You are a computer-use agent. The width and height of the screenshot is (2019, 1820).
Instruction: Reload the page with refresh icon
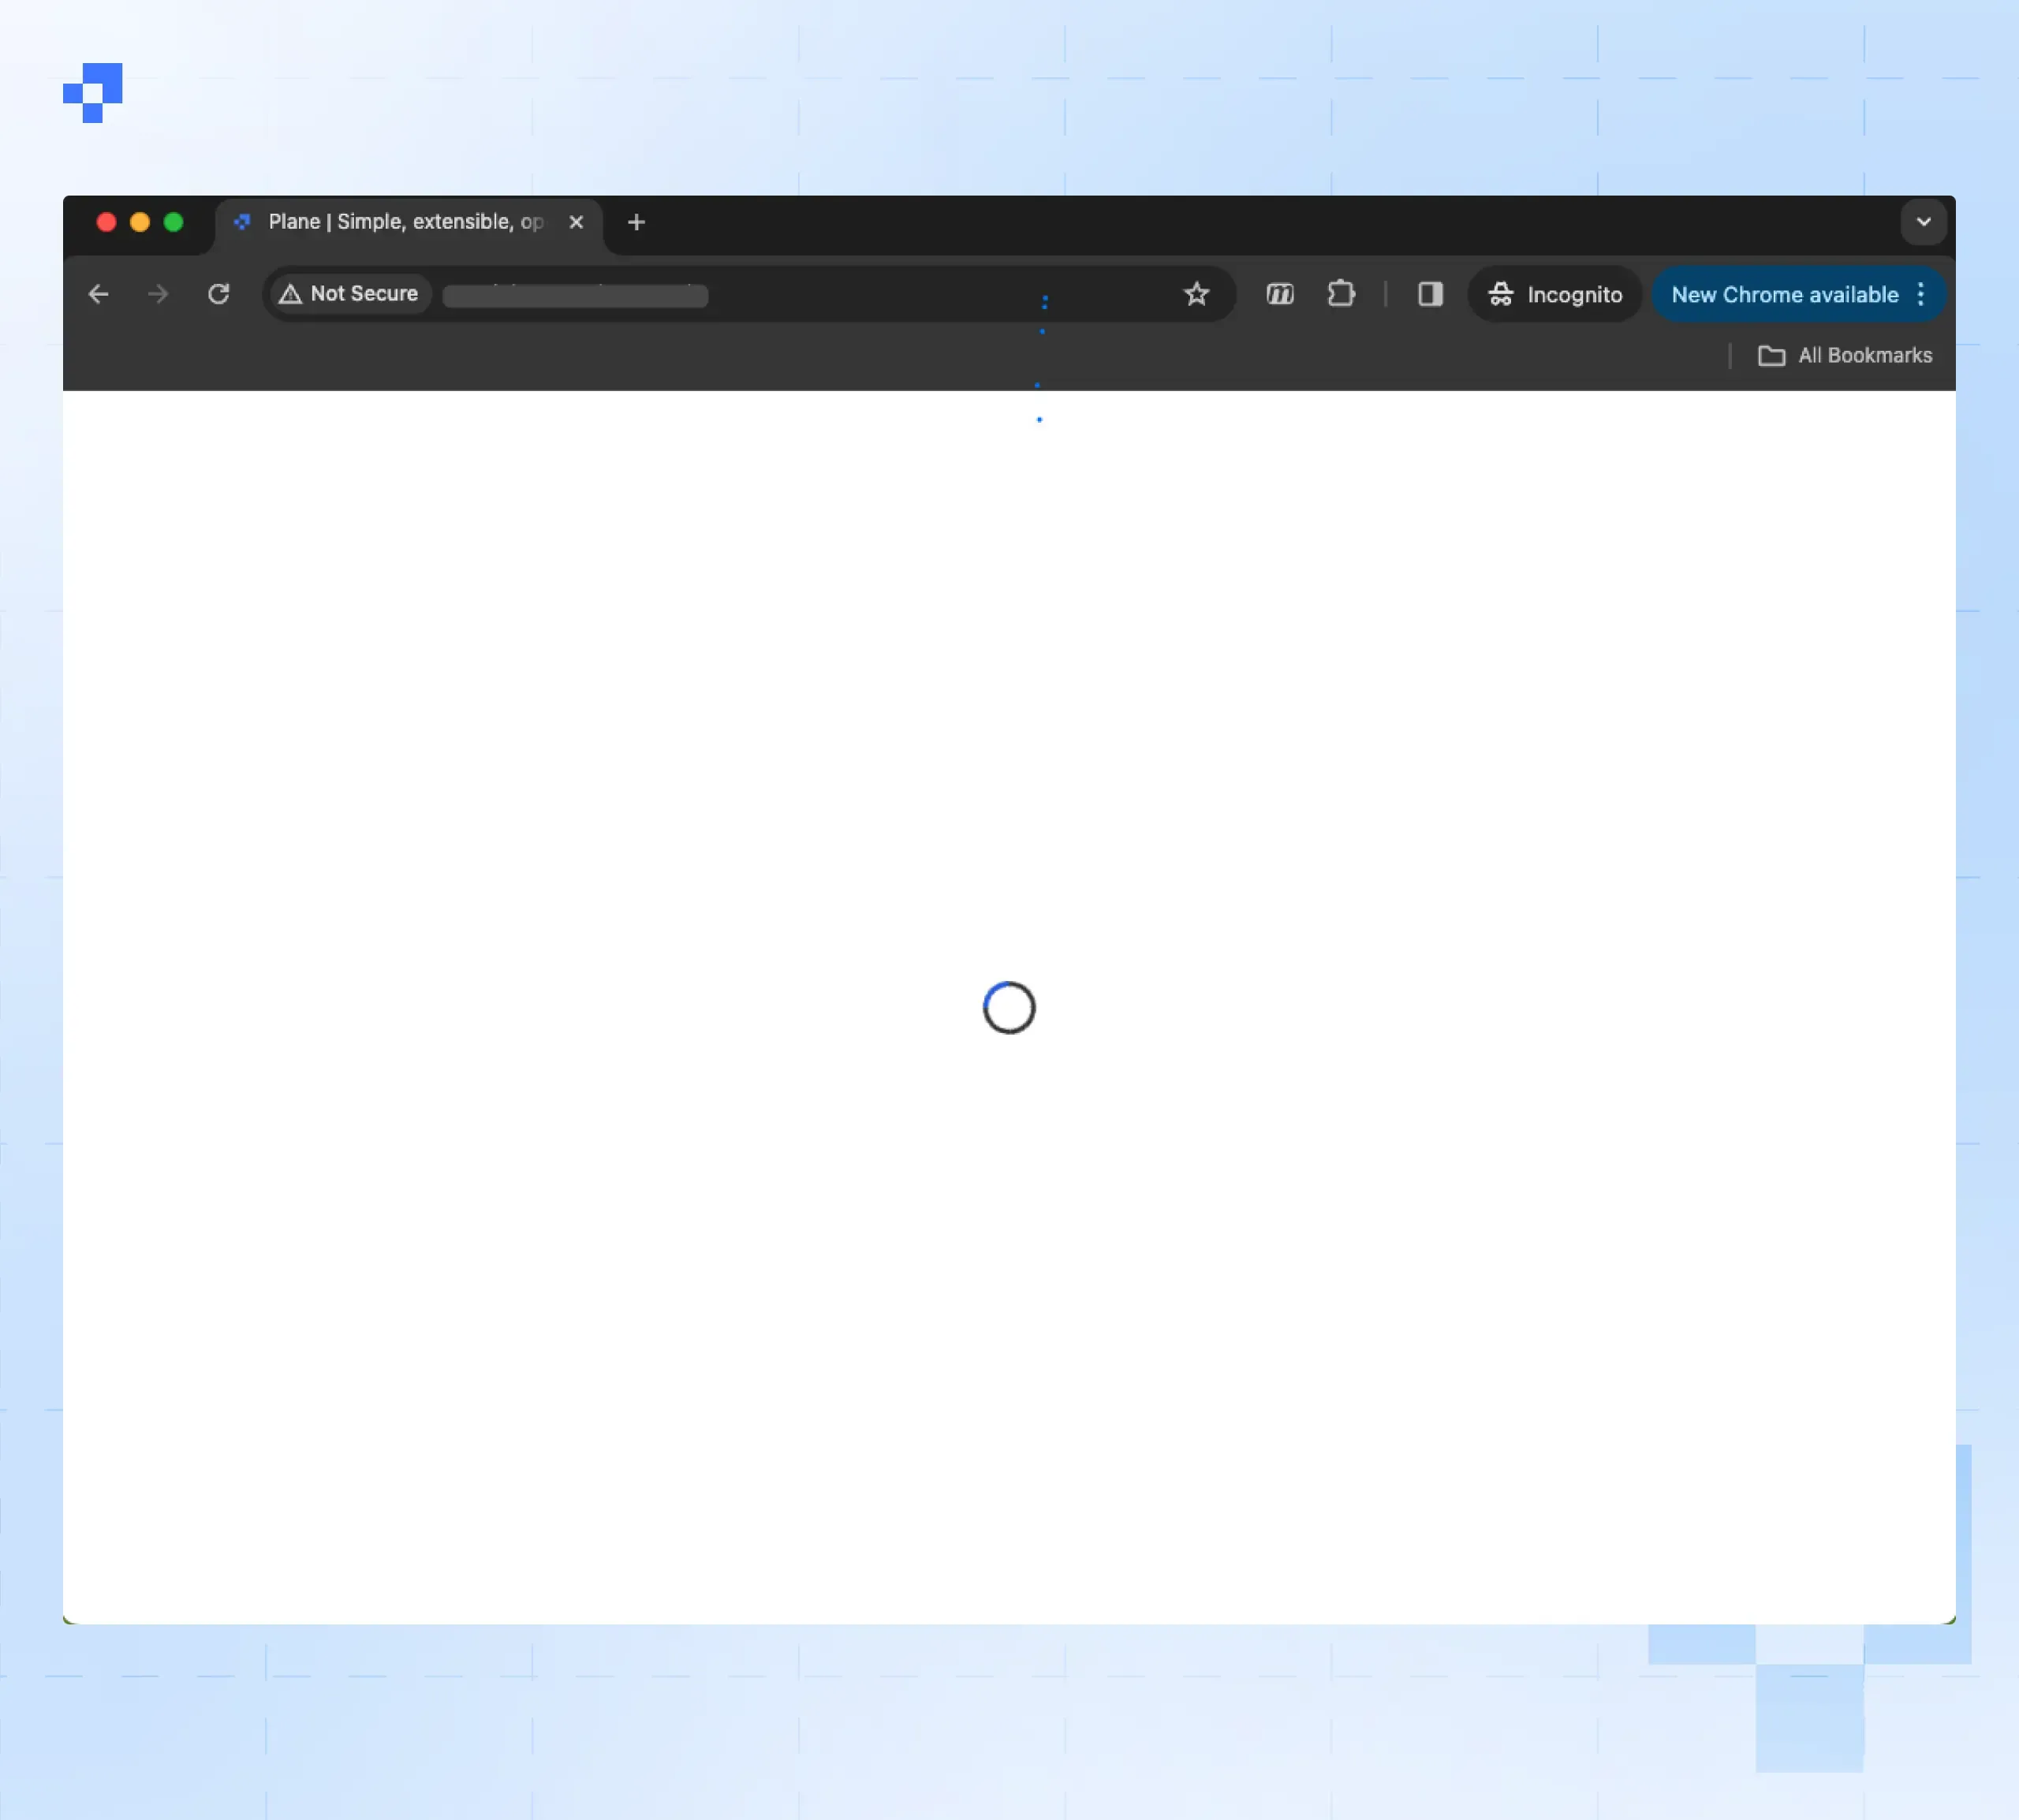(x=218, y=294)
